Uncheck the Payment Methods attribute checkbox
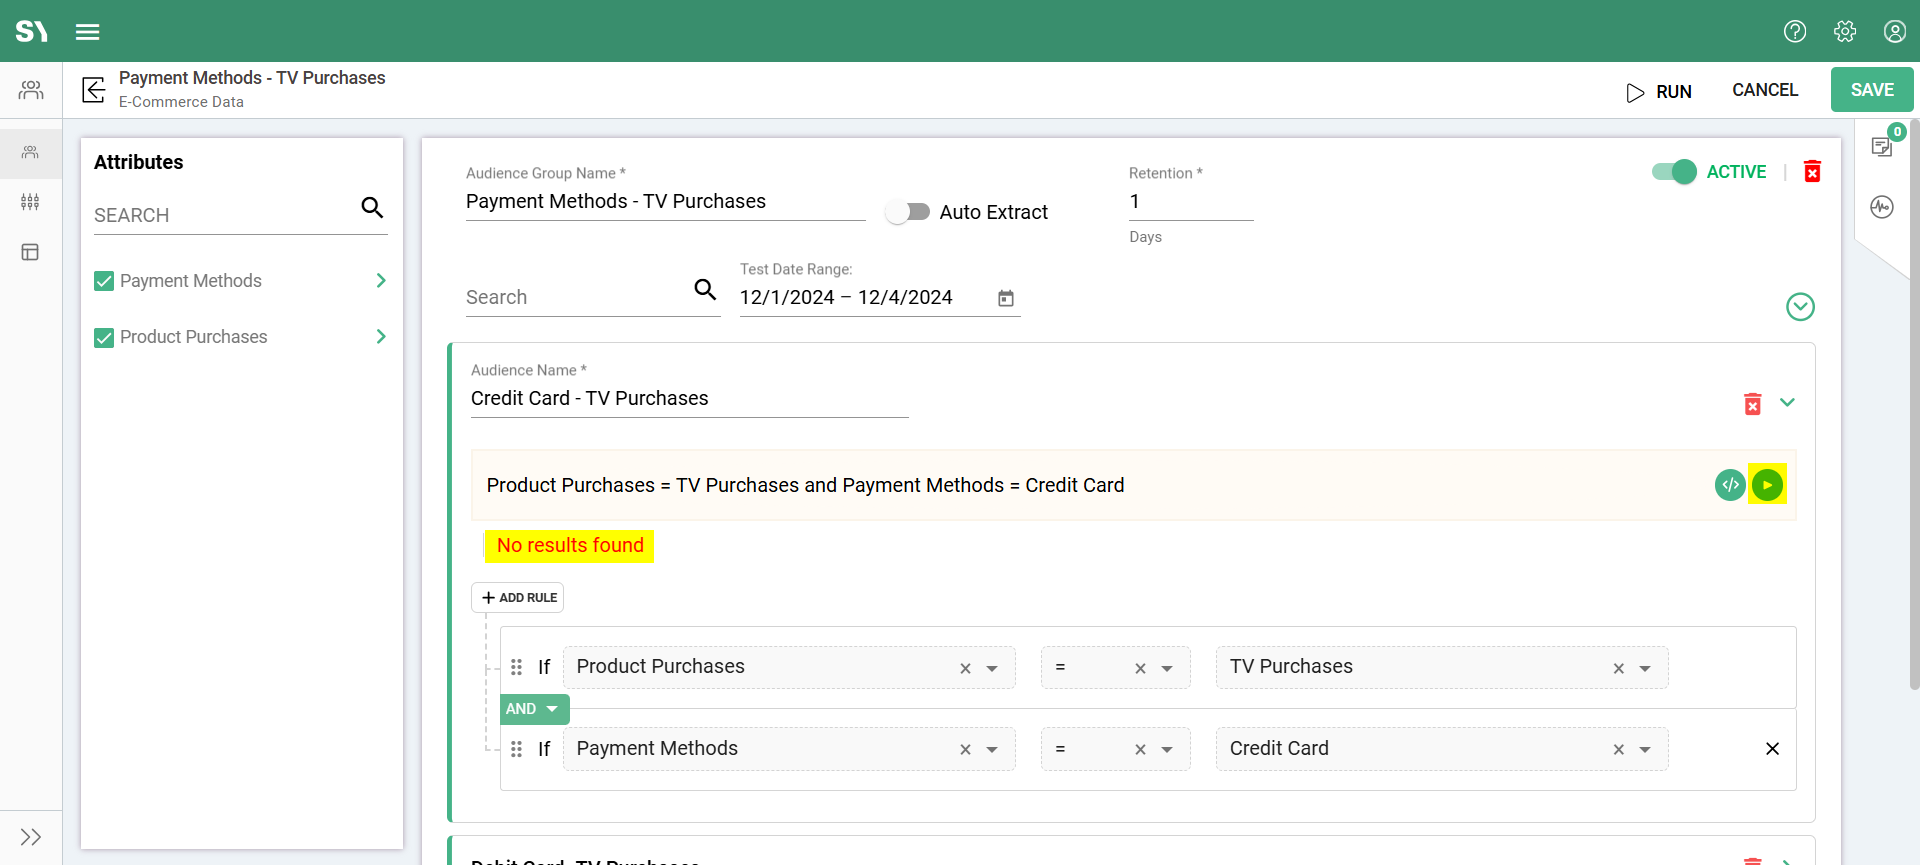 [x=104, y=281]
